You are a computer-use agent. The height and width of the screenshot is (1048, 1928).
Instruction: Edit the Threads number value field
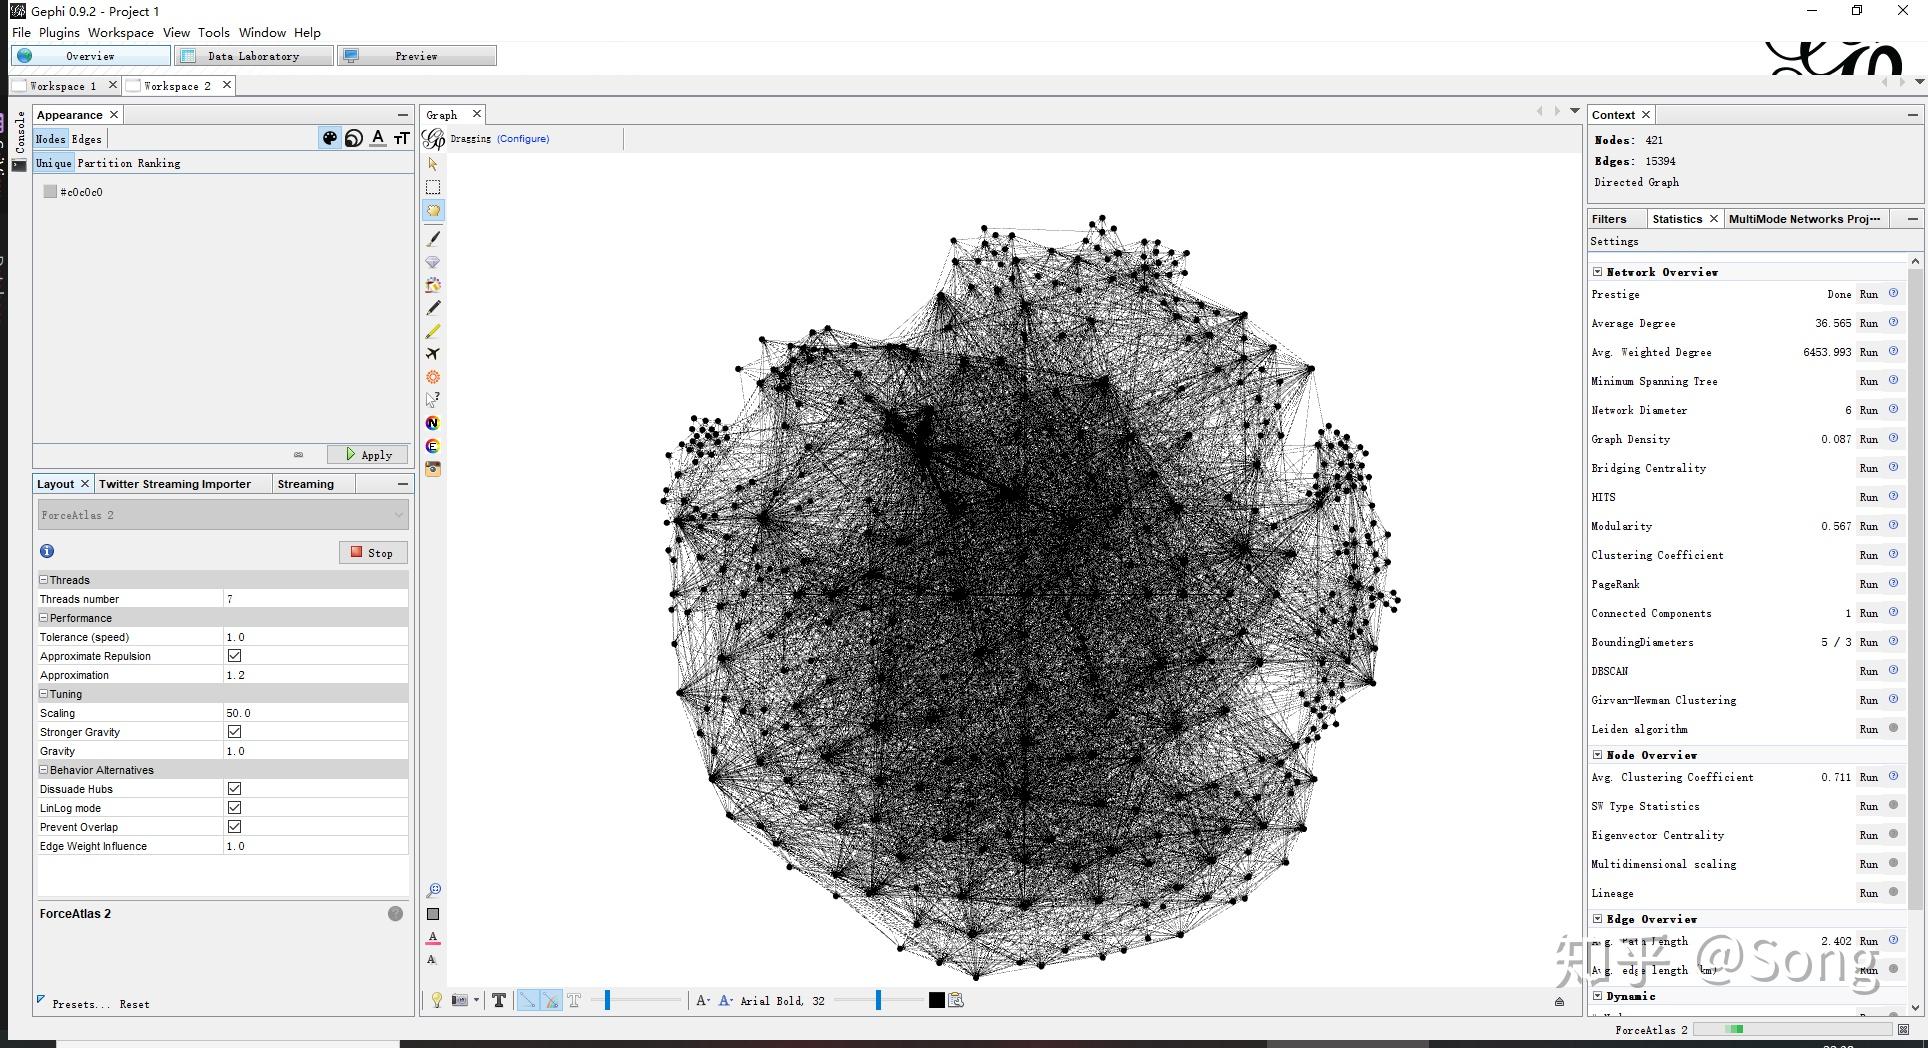pos(315,599)
